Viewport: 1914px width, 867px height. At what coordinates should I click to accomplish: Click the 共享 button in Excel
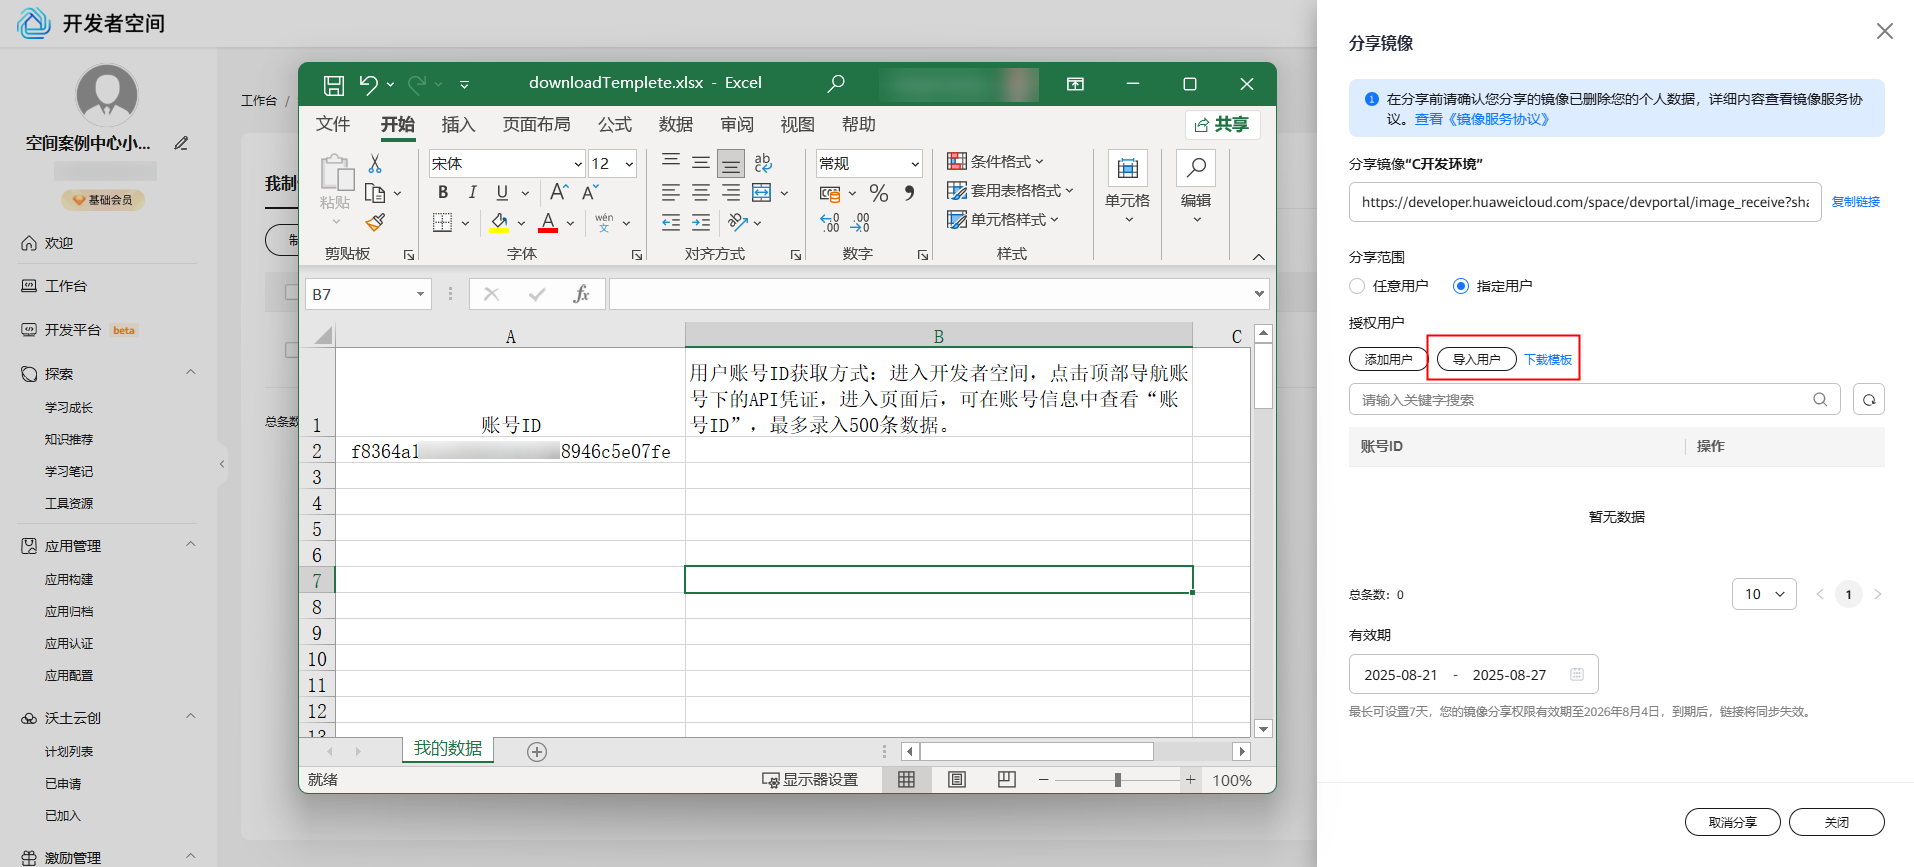[x=1222, y=124]
